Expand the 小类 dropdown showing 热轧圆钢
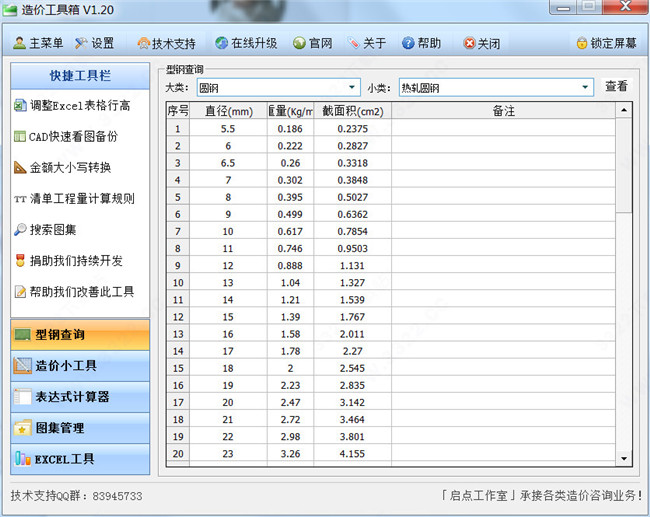The image size is (650, 517). tap(586, 87)
